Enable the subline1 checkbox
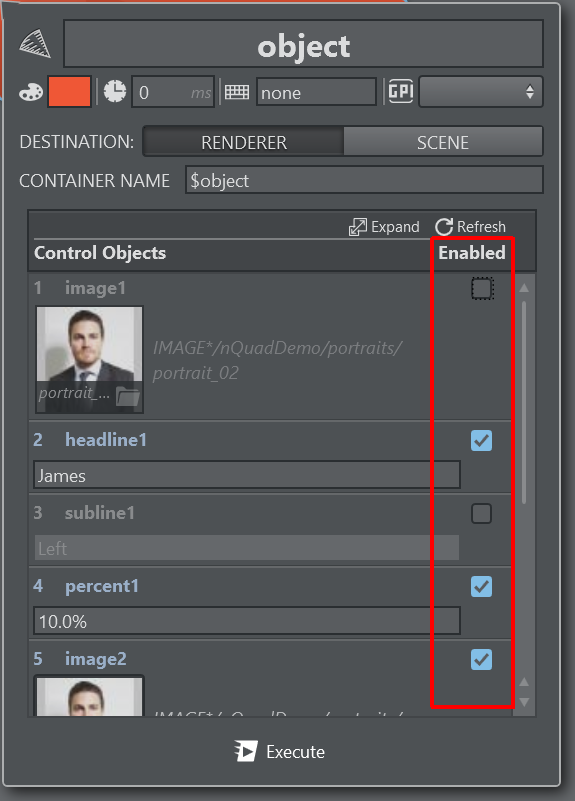The height and width of the screenshot is (801, 575). click(x=482, y=513)
